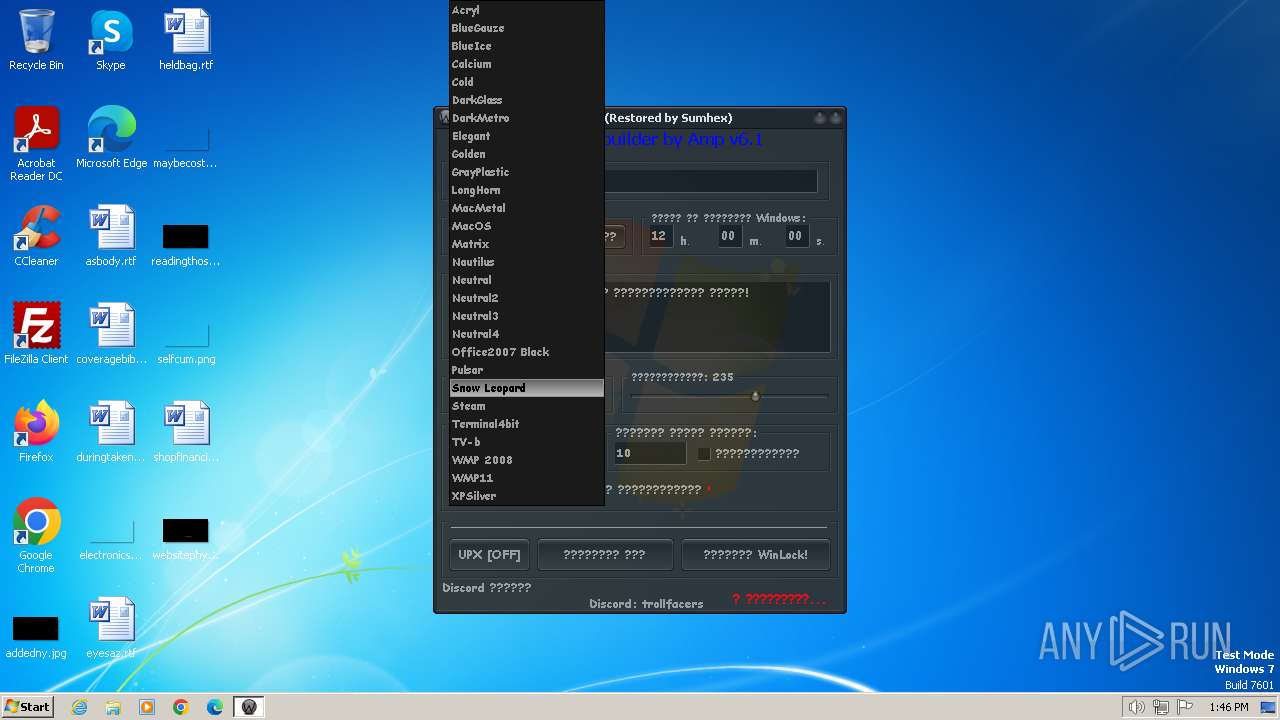Select MacMetal skin option
Image resolution: width=1280 pixels, height=720 pixels.
pos(527,208)
